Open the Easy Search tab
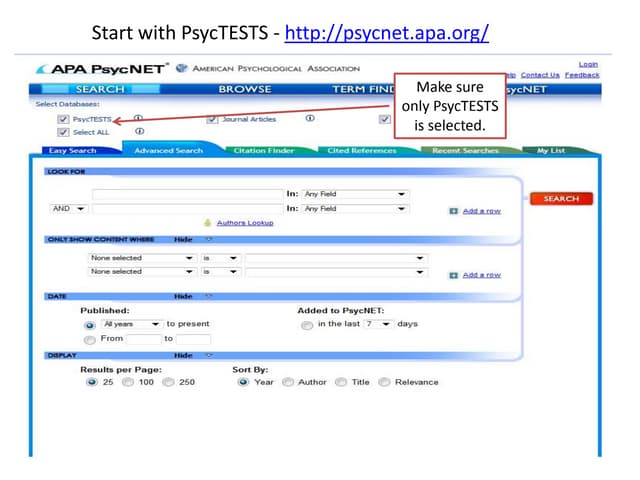 coord(73,151)
